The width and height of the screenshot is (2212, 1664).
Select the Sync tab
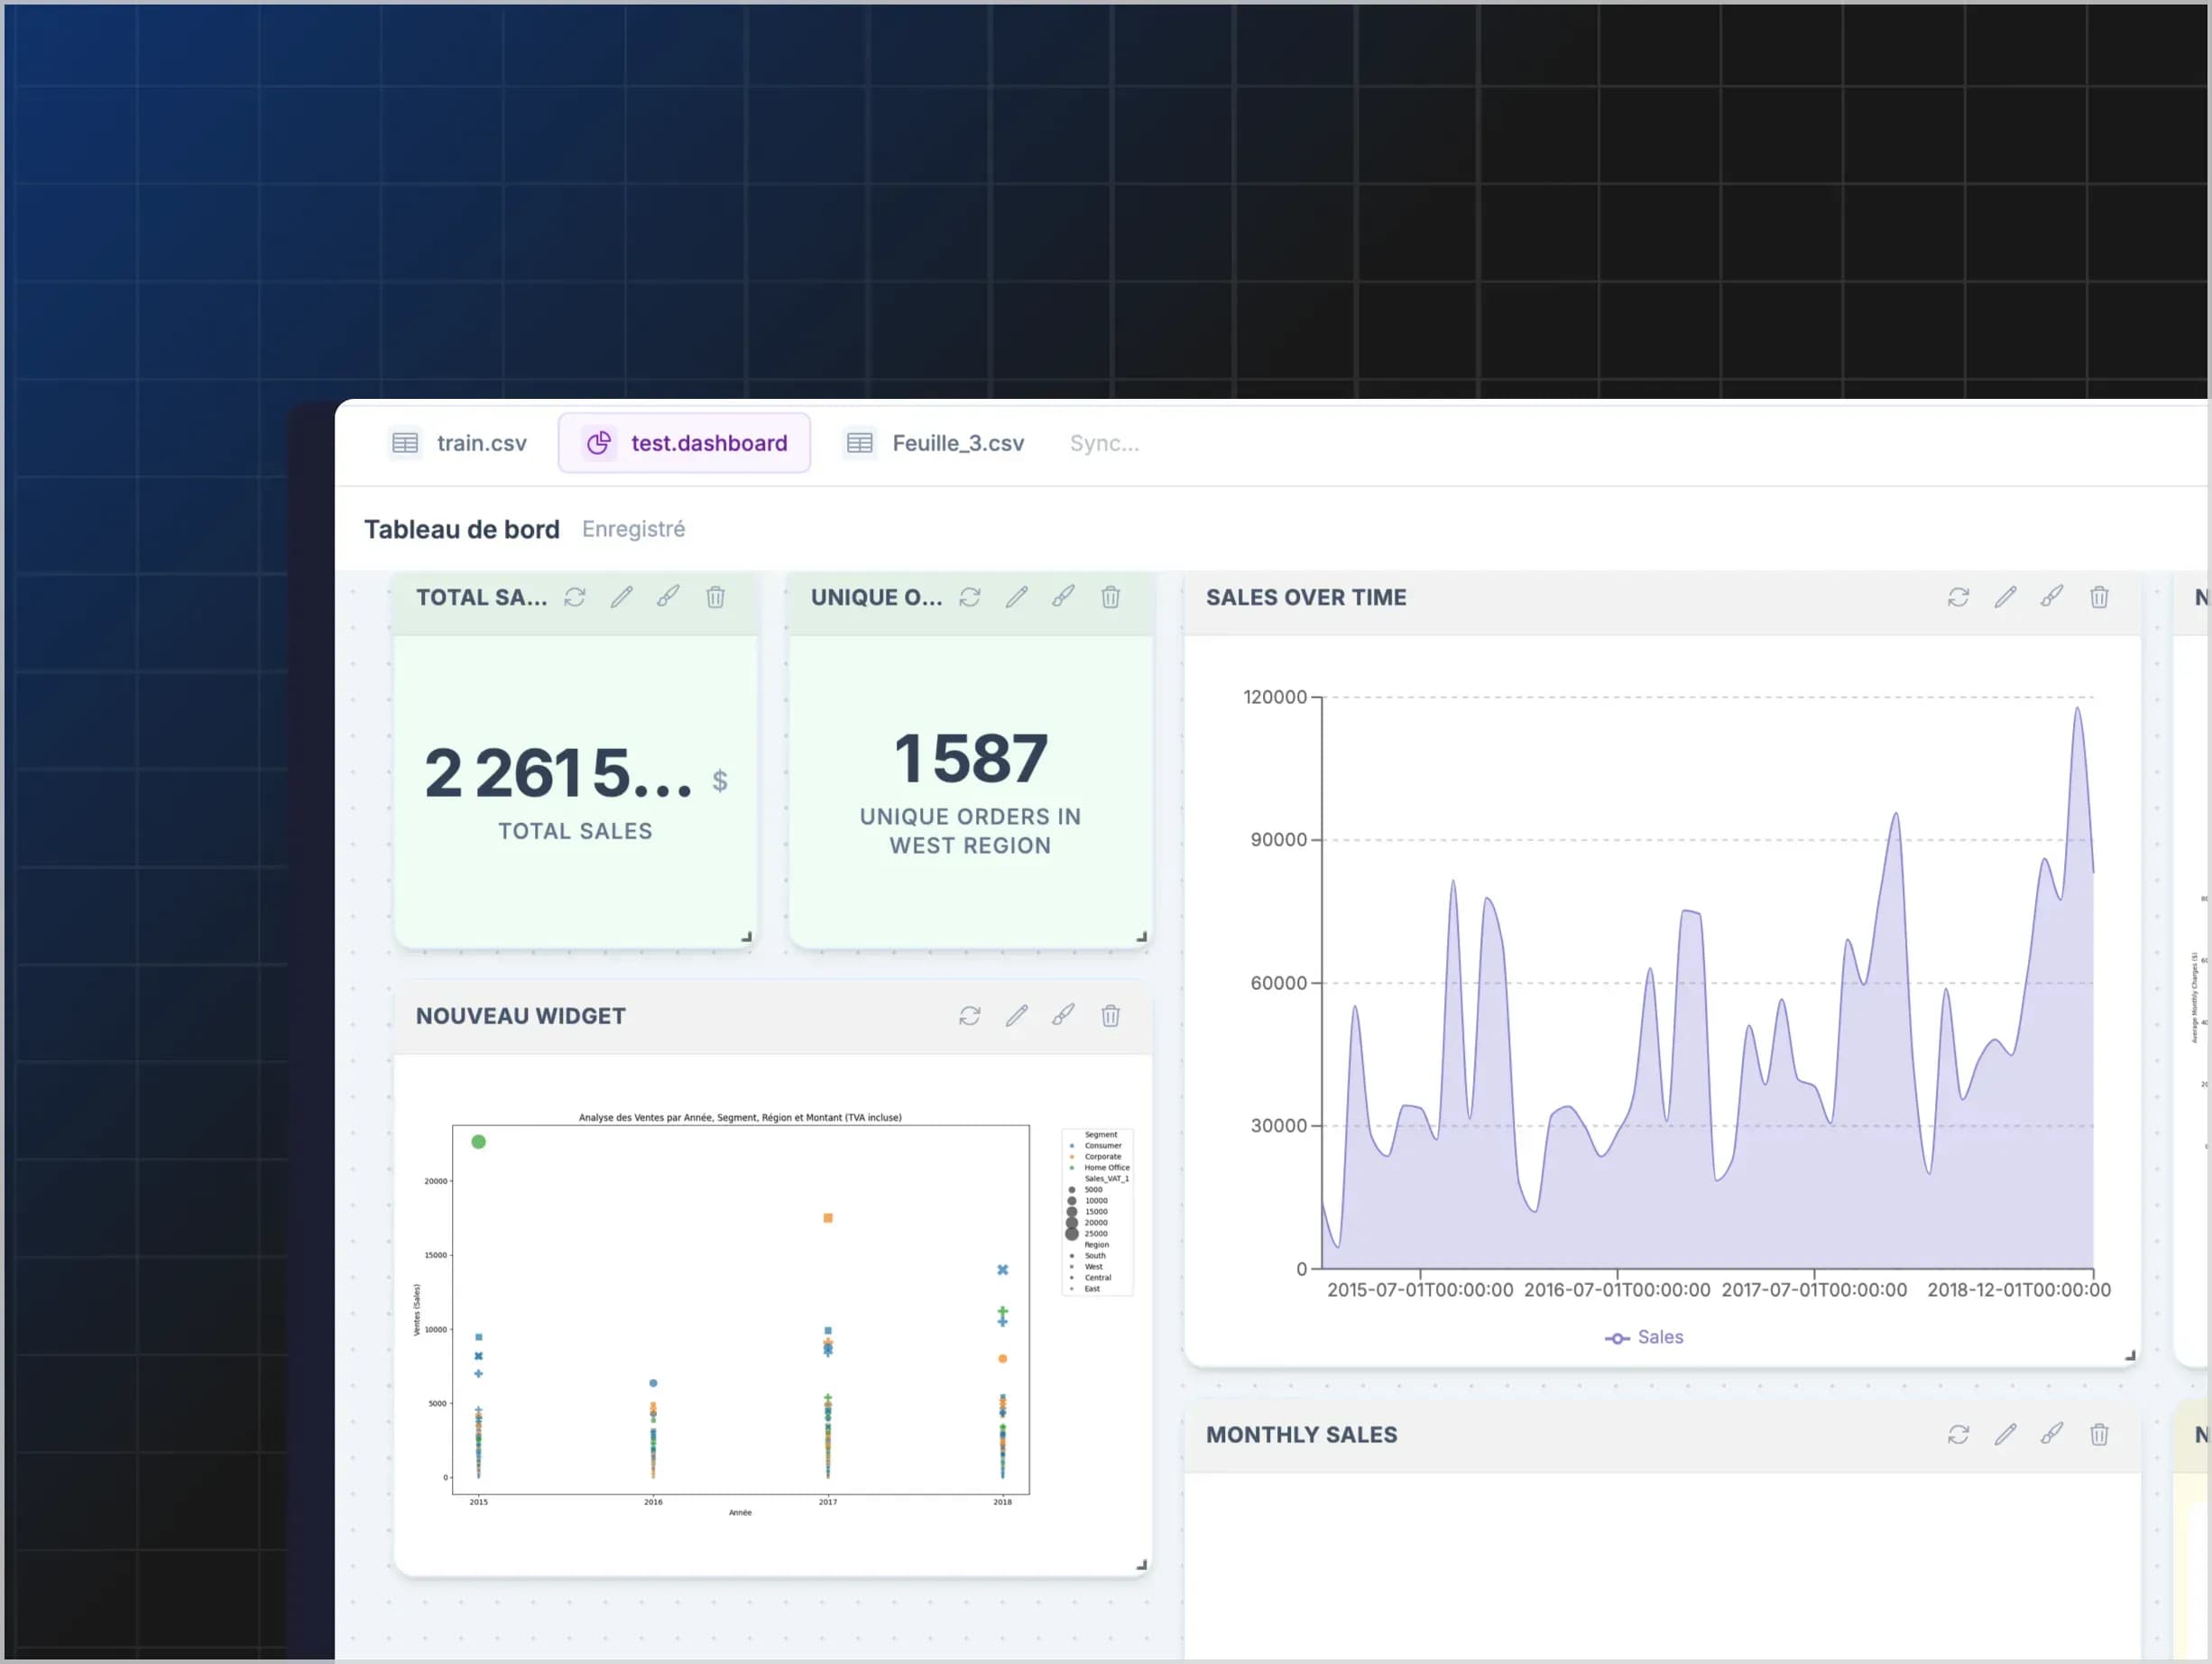[1103, 442]
